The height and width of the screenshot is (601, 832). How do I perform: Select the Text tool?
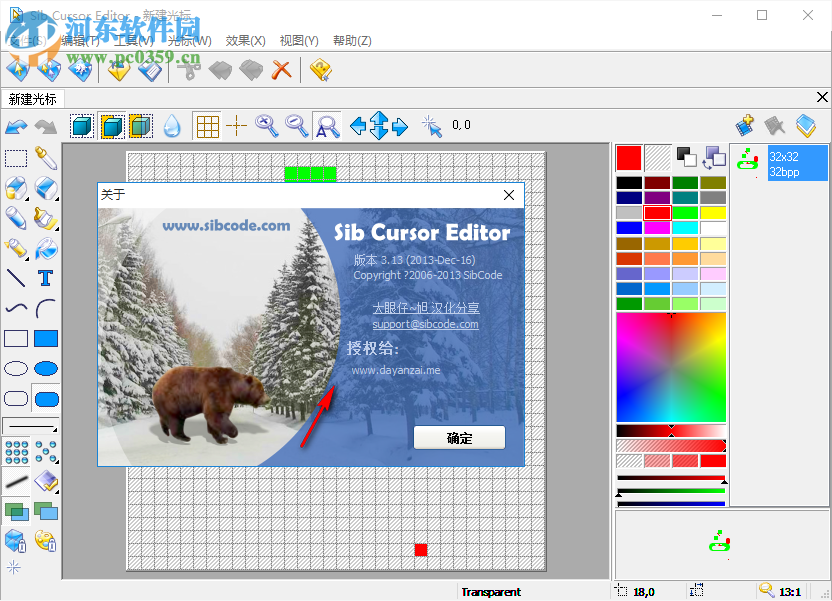tap(45, 278)
